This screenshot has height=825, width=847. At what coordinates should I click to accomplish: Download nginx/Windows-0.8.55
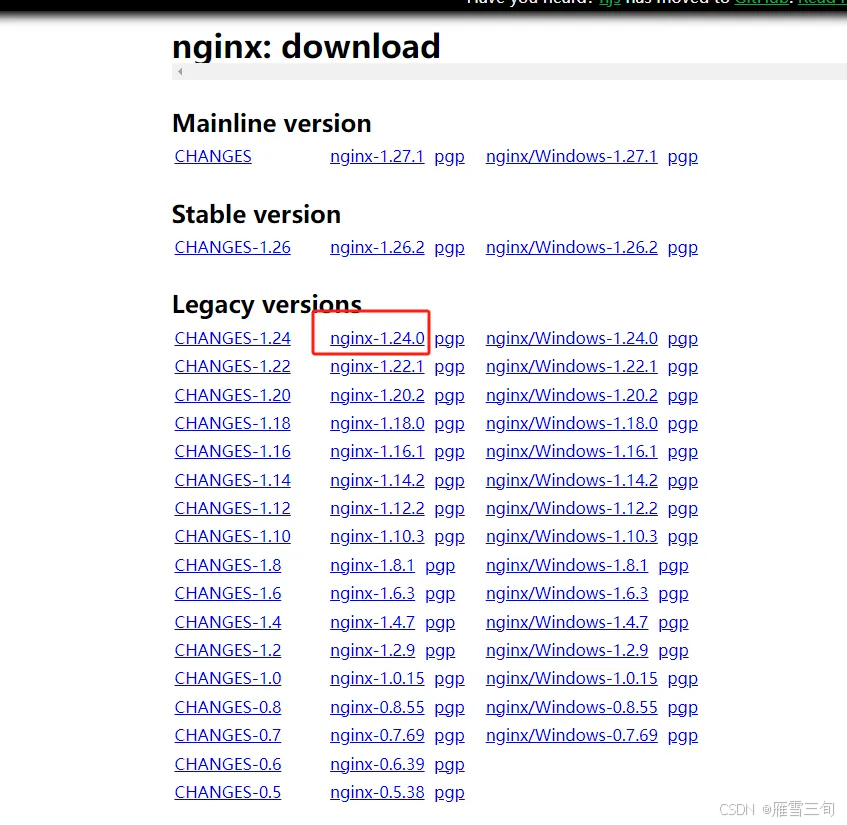click(572, 708)
